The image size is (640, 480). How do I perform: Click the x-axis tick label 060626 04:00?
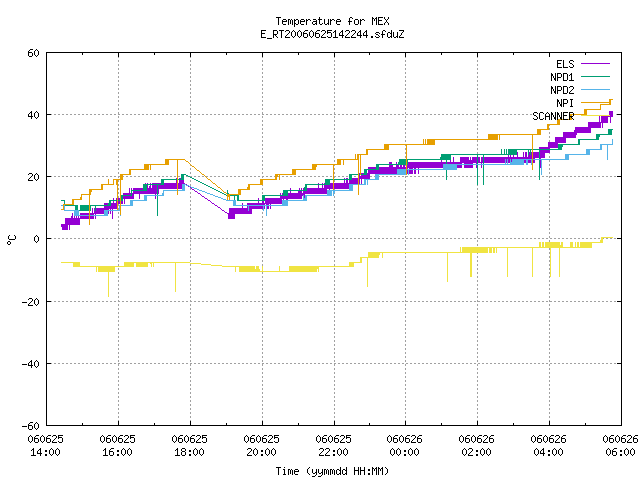coord(549,446)
